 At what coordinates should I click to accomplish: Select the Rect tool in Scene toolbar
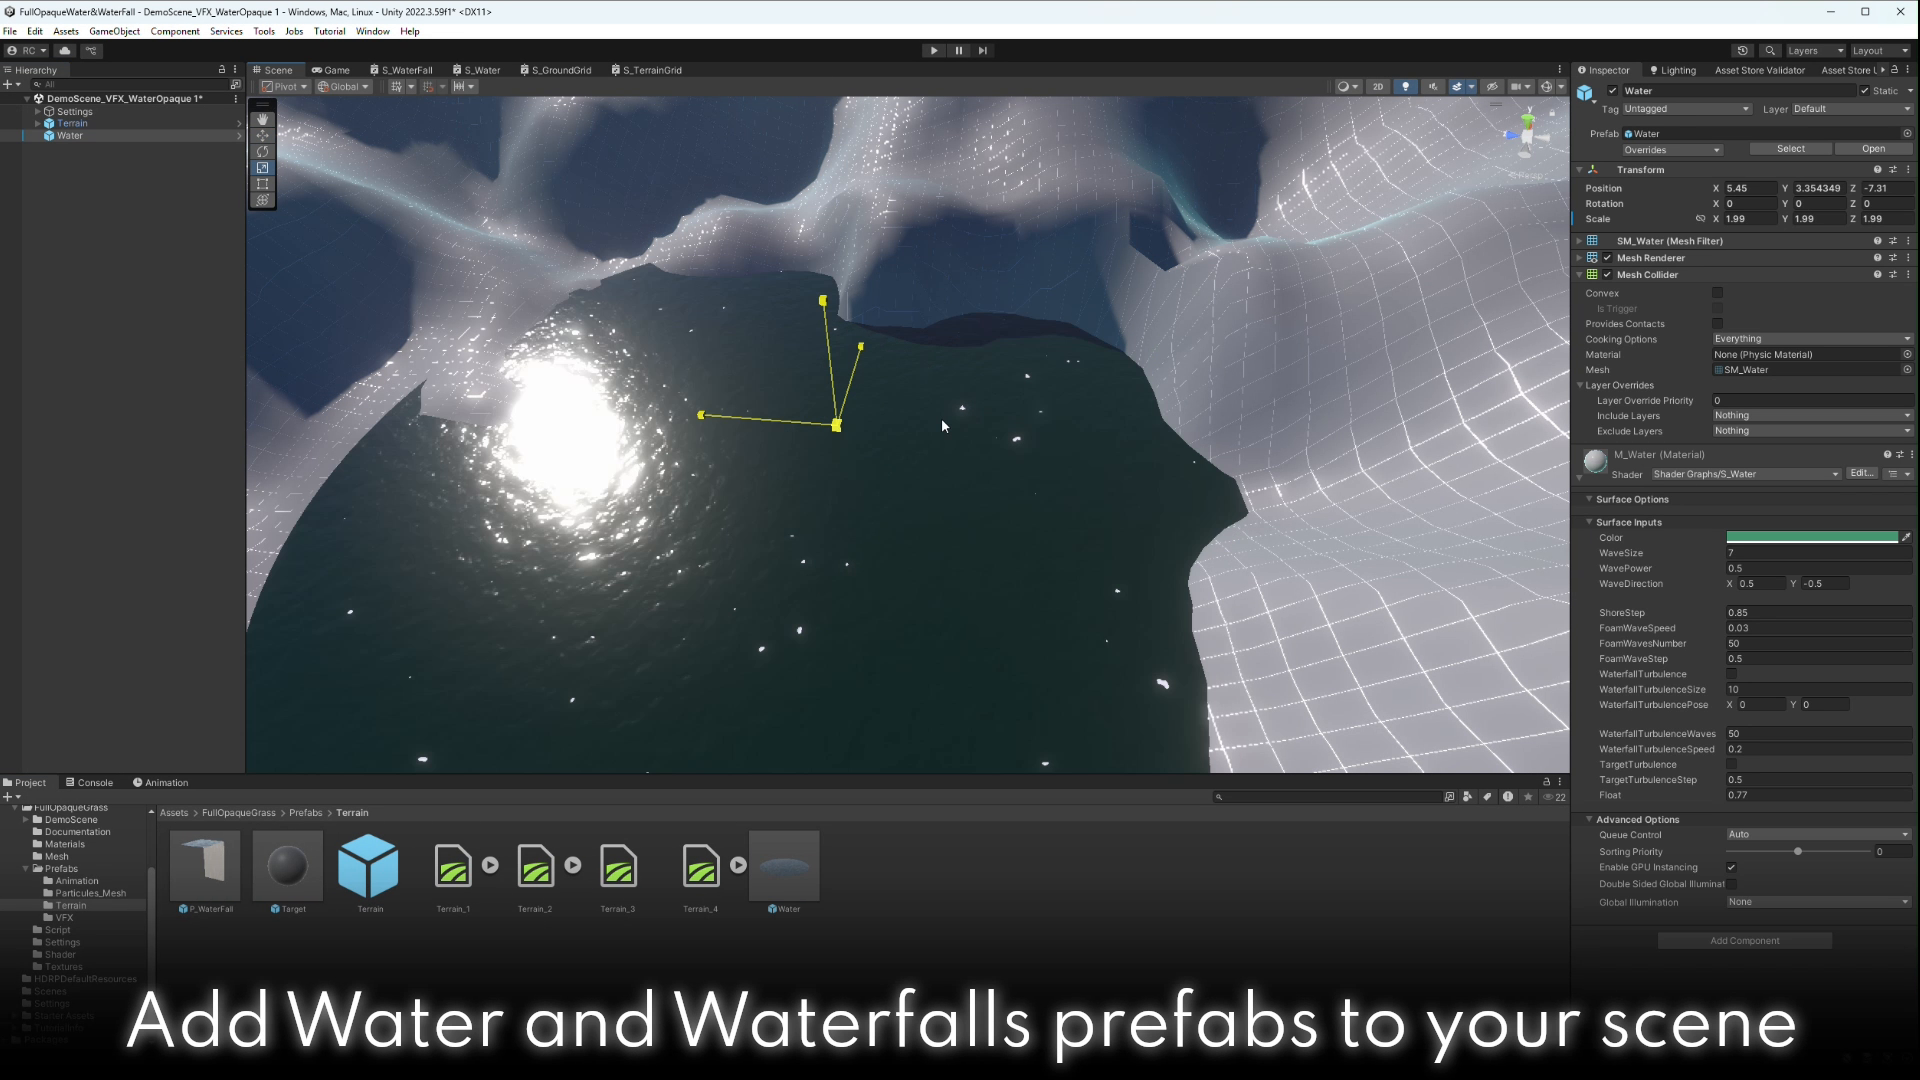(263, 184)
